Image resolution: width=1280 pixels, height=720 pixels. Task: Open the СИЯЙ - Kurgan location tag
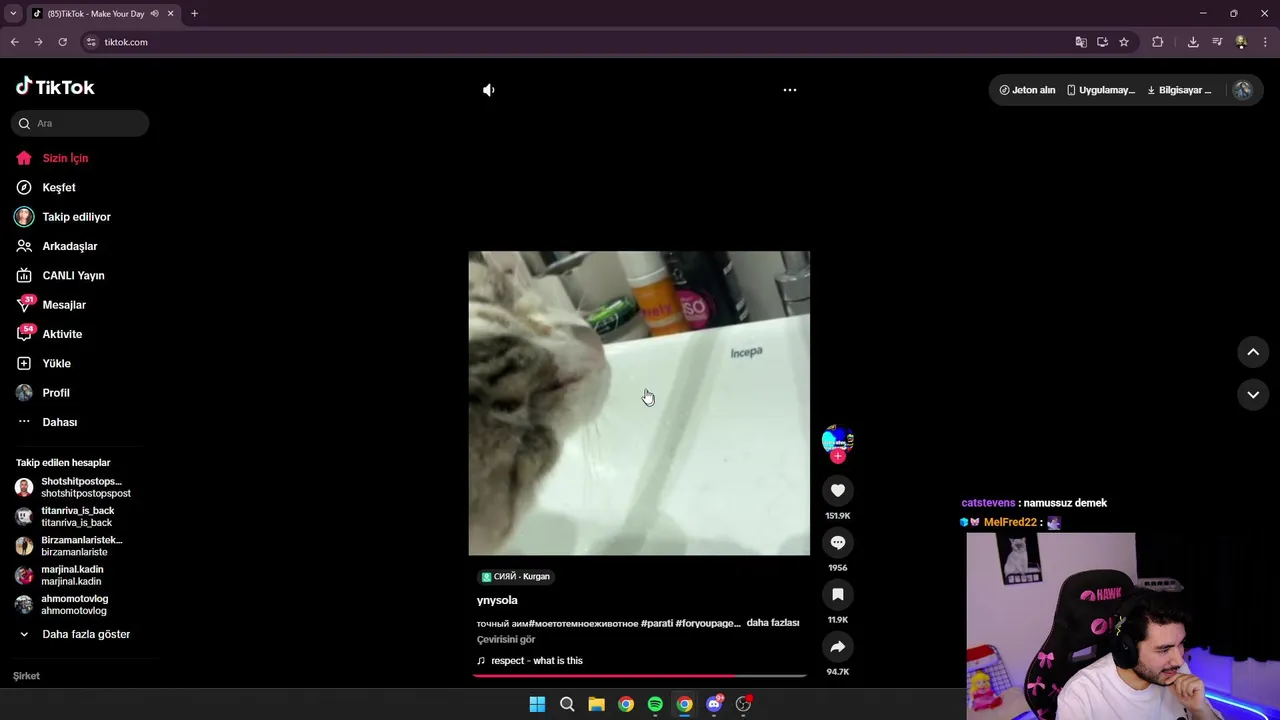pos(516,576)
